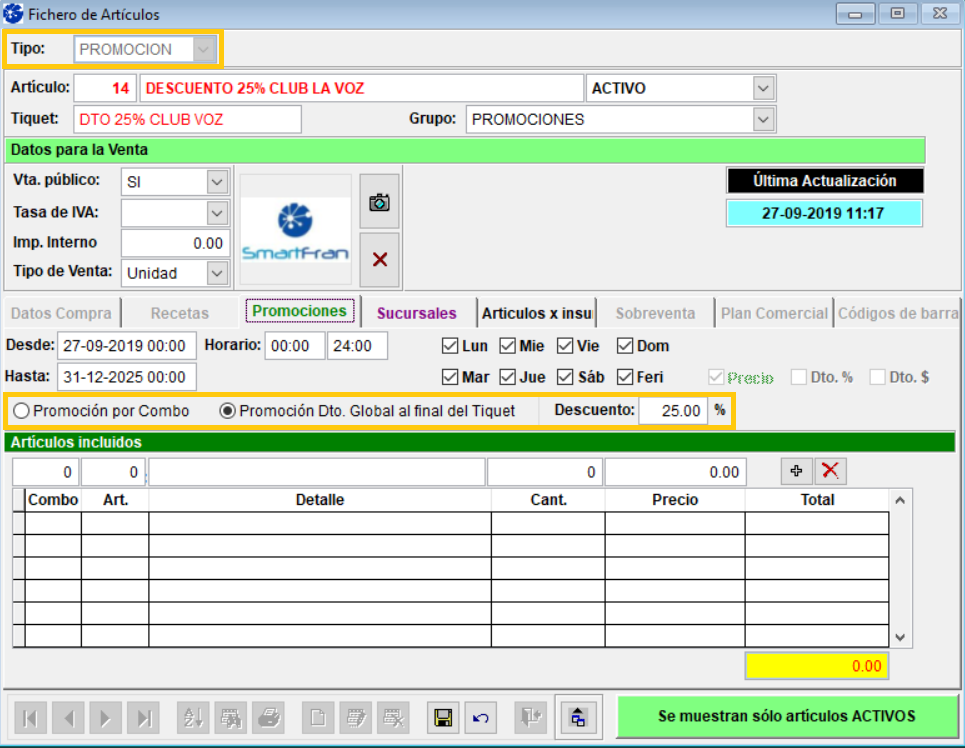Open the Articulos x insu tab
965x748 pixels.
pos(537,313)
